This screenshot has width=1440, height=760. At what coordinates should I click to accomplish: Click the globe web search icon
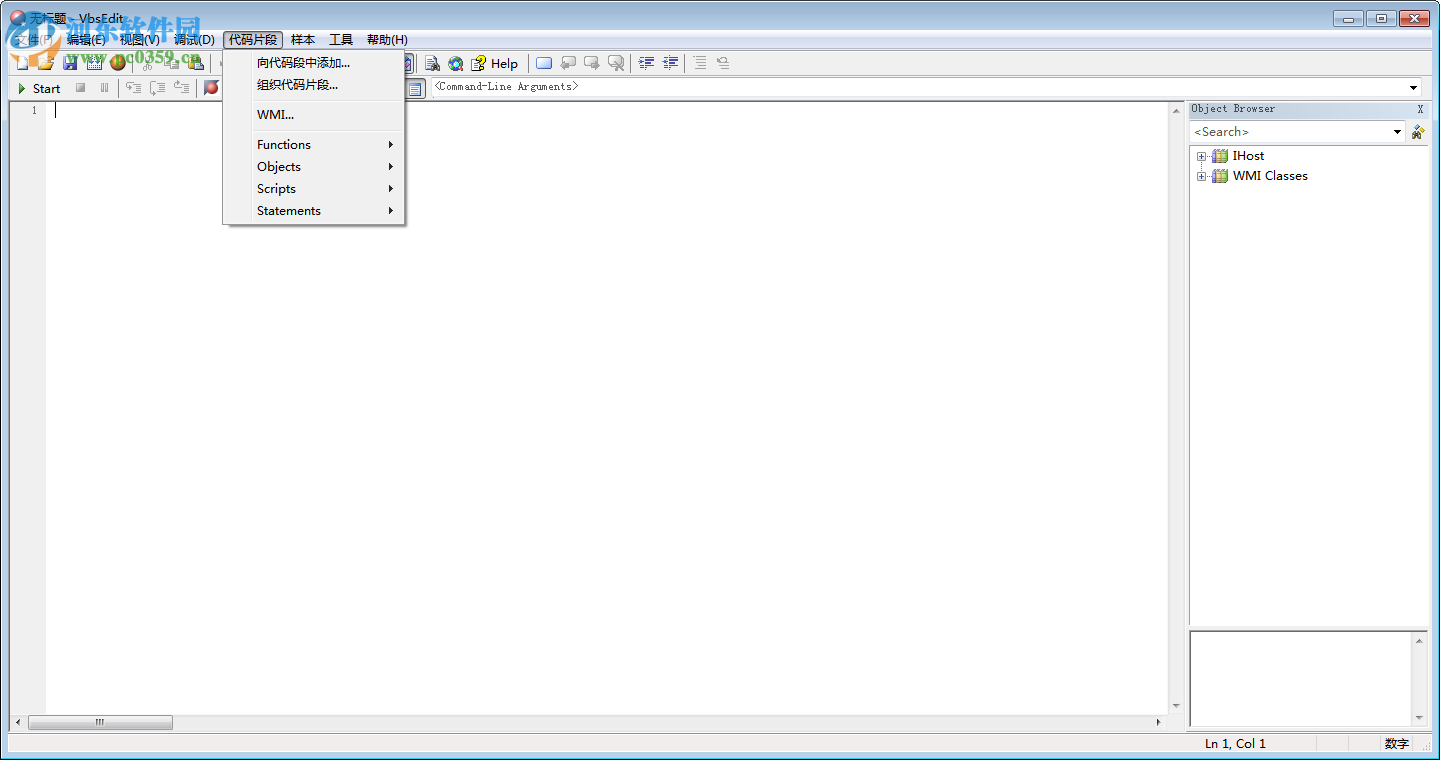click(x=456, y=63)
